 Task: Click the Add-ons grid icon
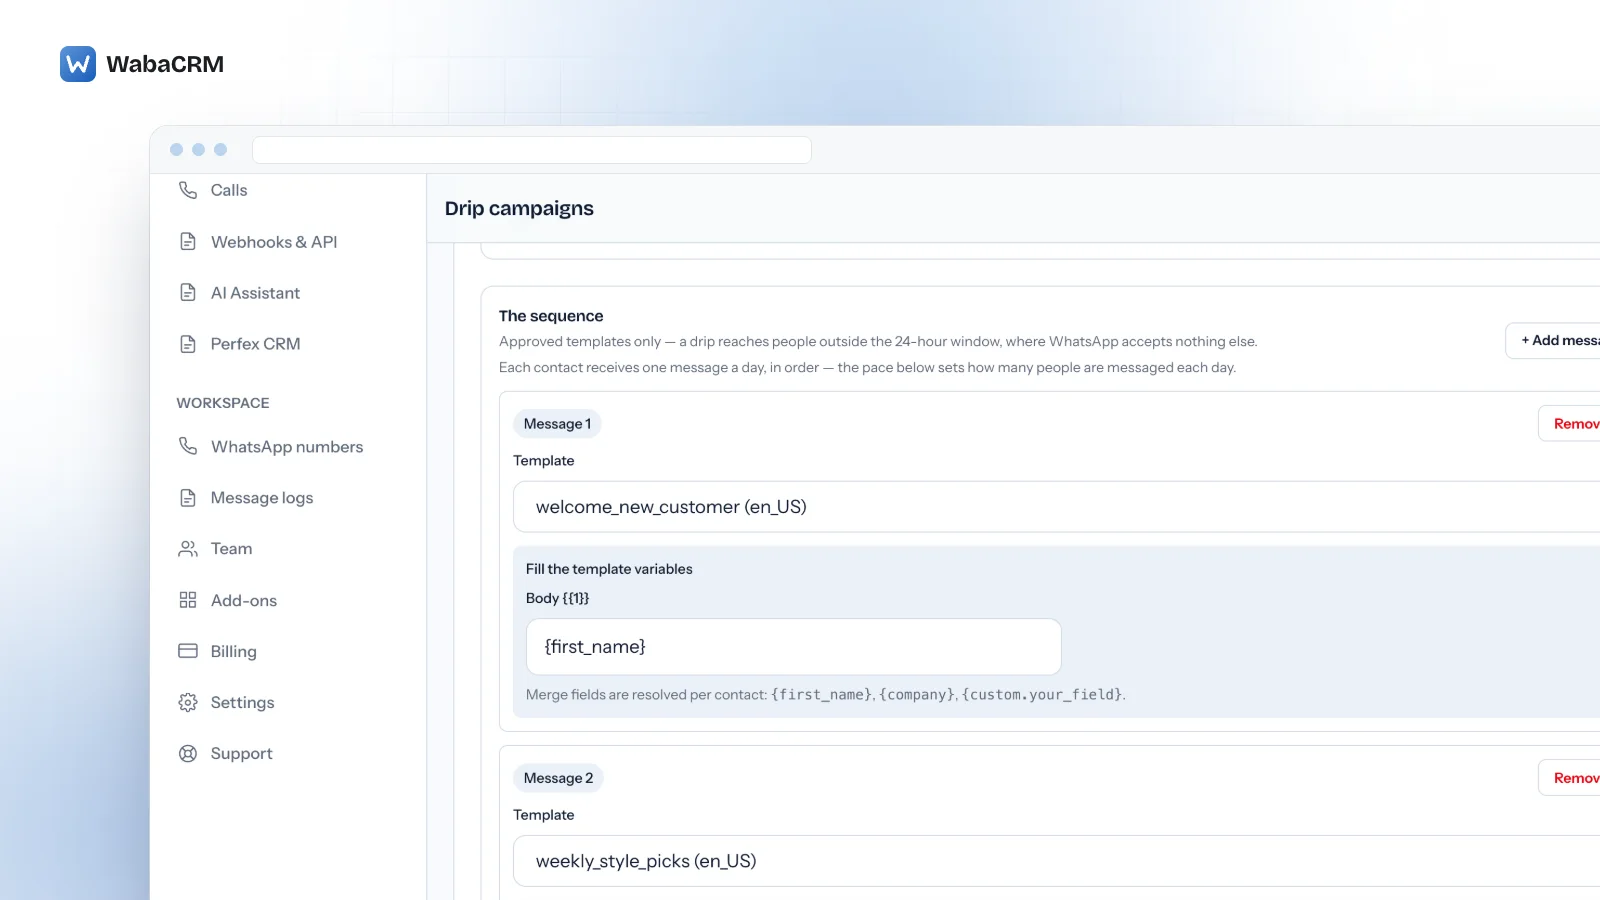coord(188,600)
